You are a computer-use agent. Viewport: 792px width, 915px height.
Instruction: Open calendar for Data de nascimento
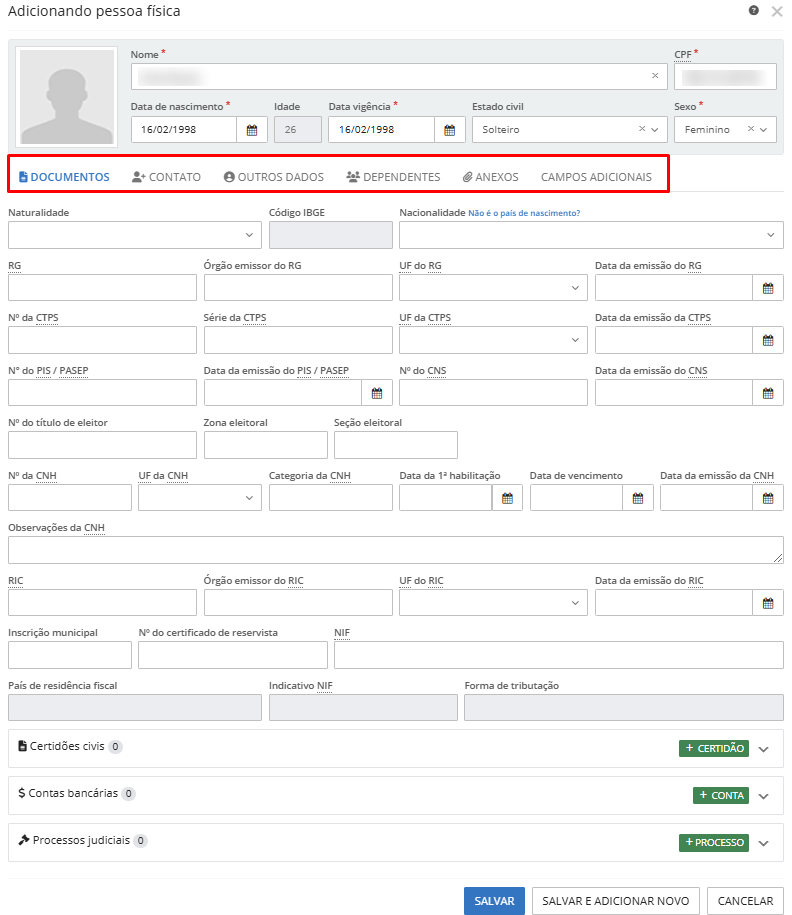pos(252,130)
